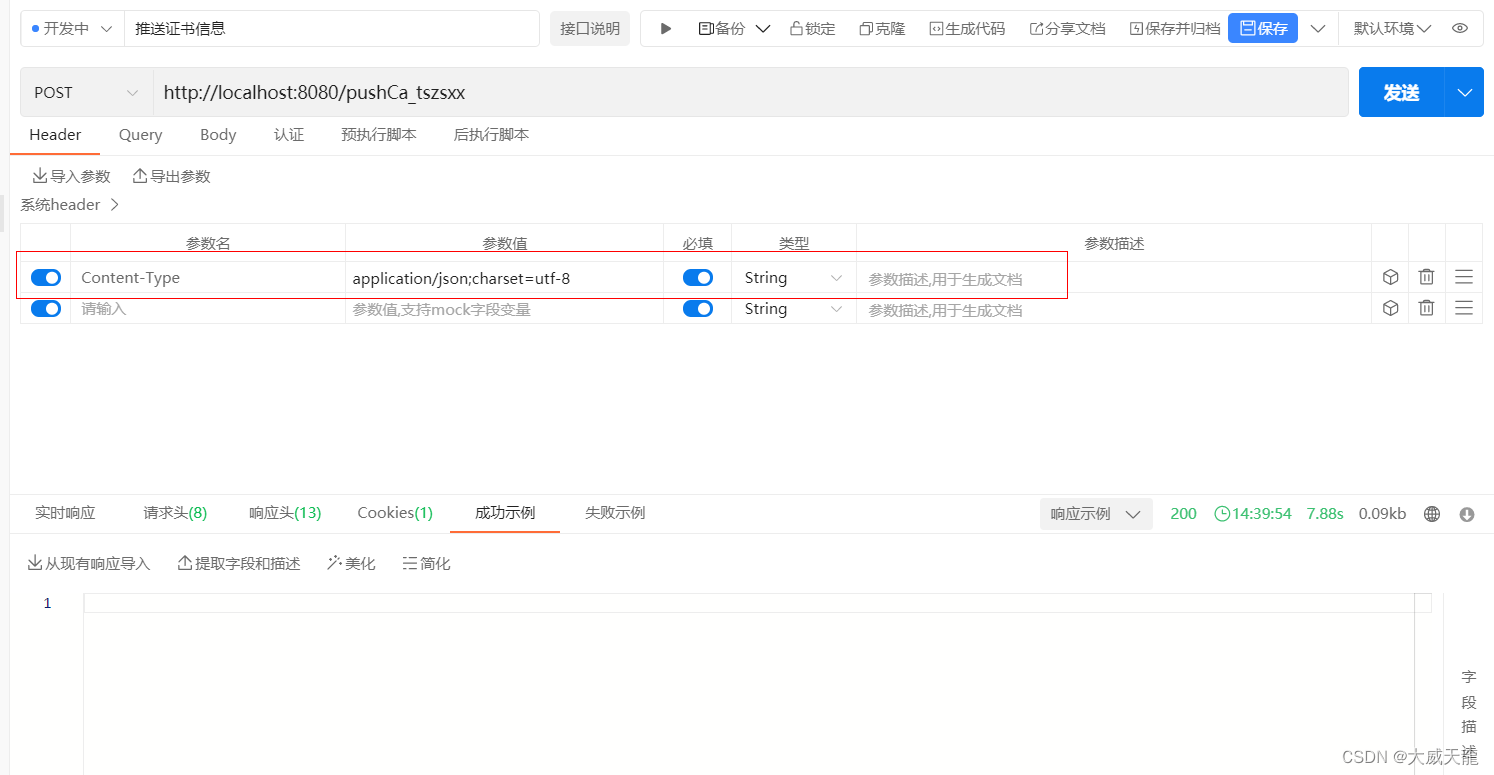
Task: Switch to the 请求头(8) tab
Action: 175,513
